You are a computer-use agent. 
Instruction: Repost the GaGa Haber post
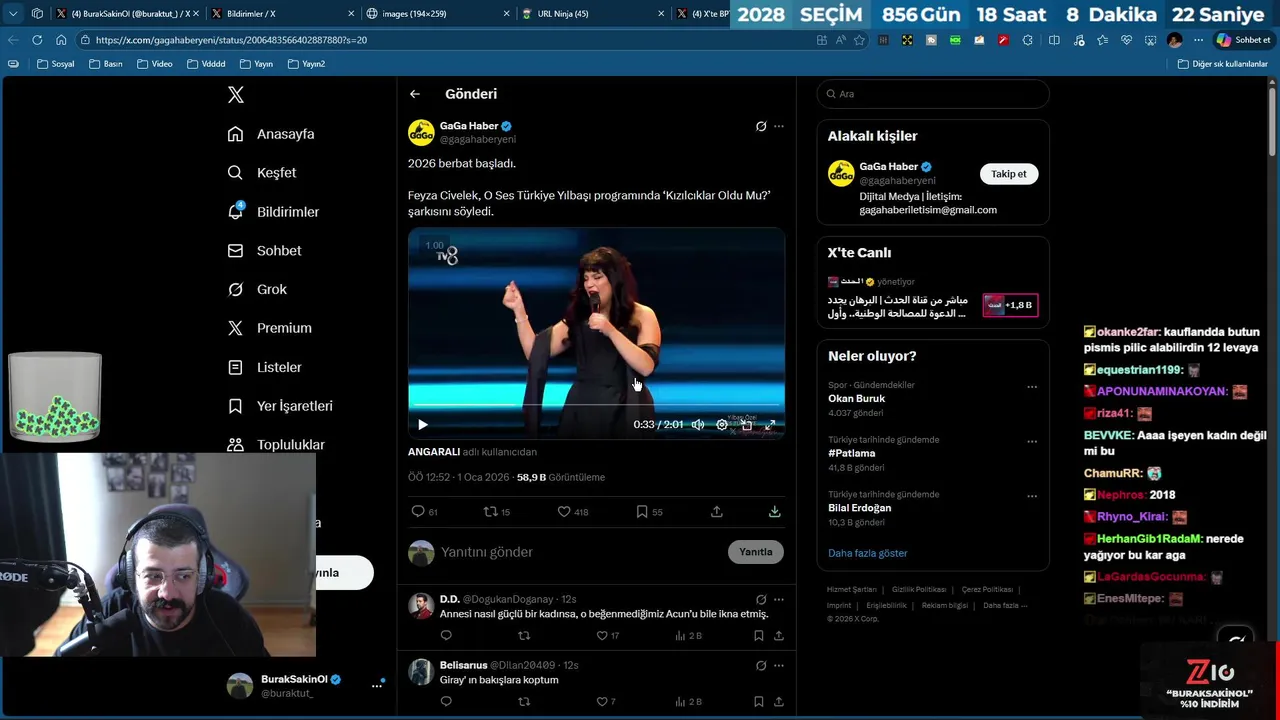point(497,512)
